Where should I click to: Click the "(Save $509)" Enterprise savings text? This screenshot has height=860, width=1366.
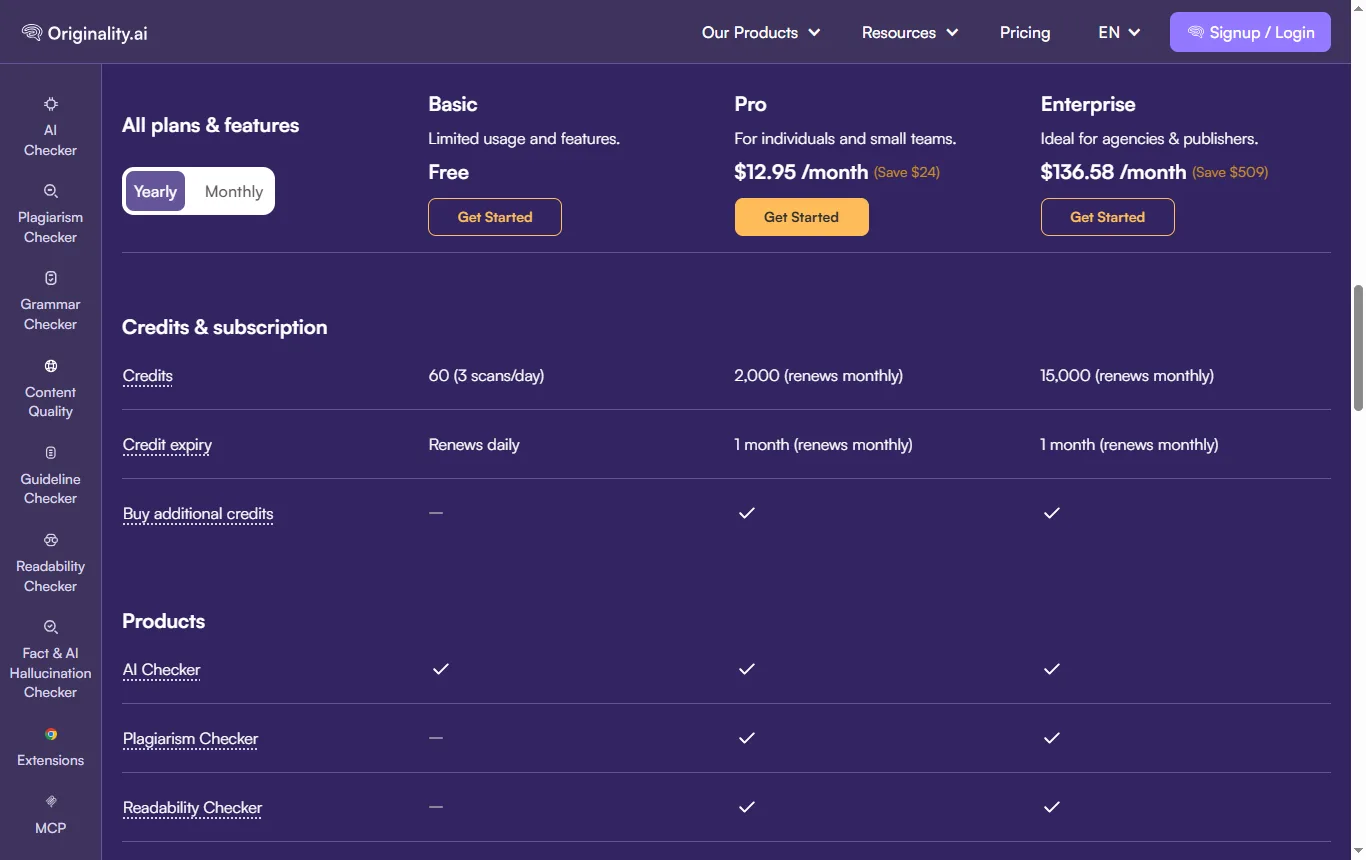pyautogui.click(x=1230, y=172)
